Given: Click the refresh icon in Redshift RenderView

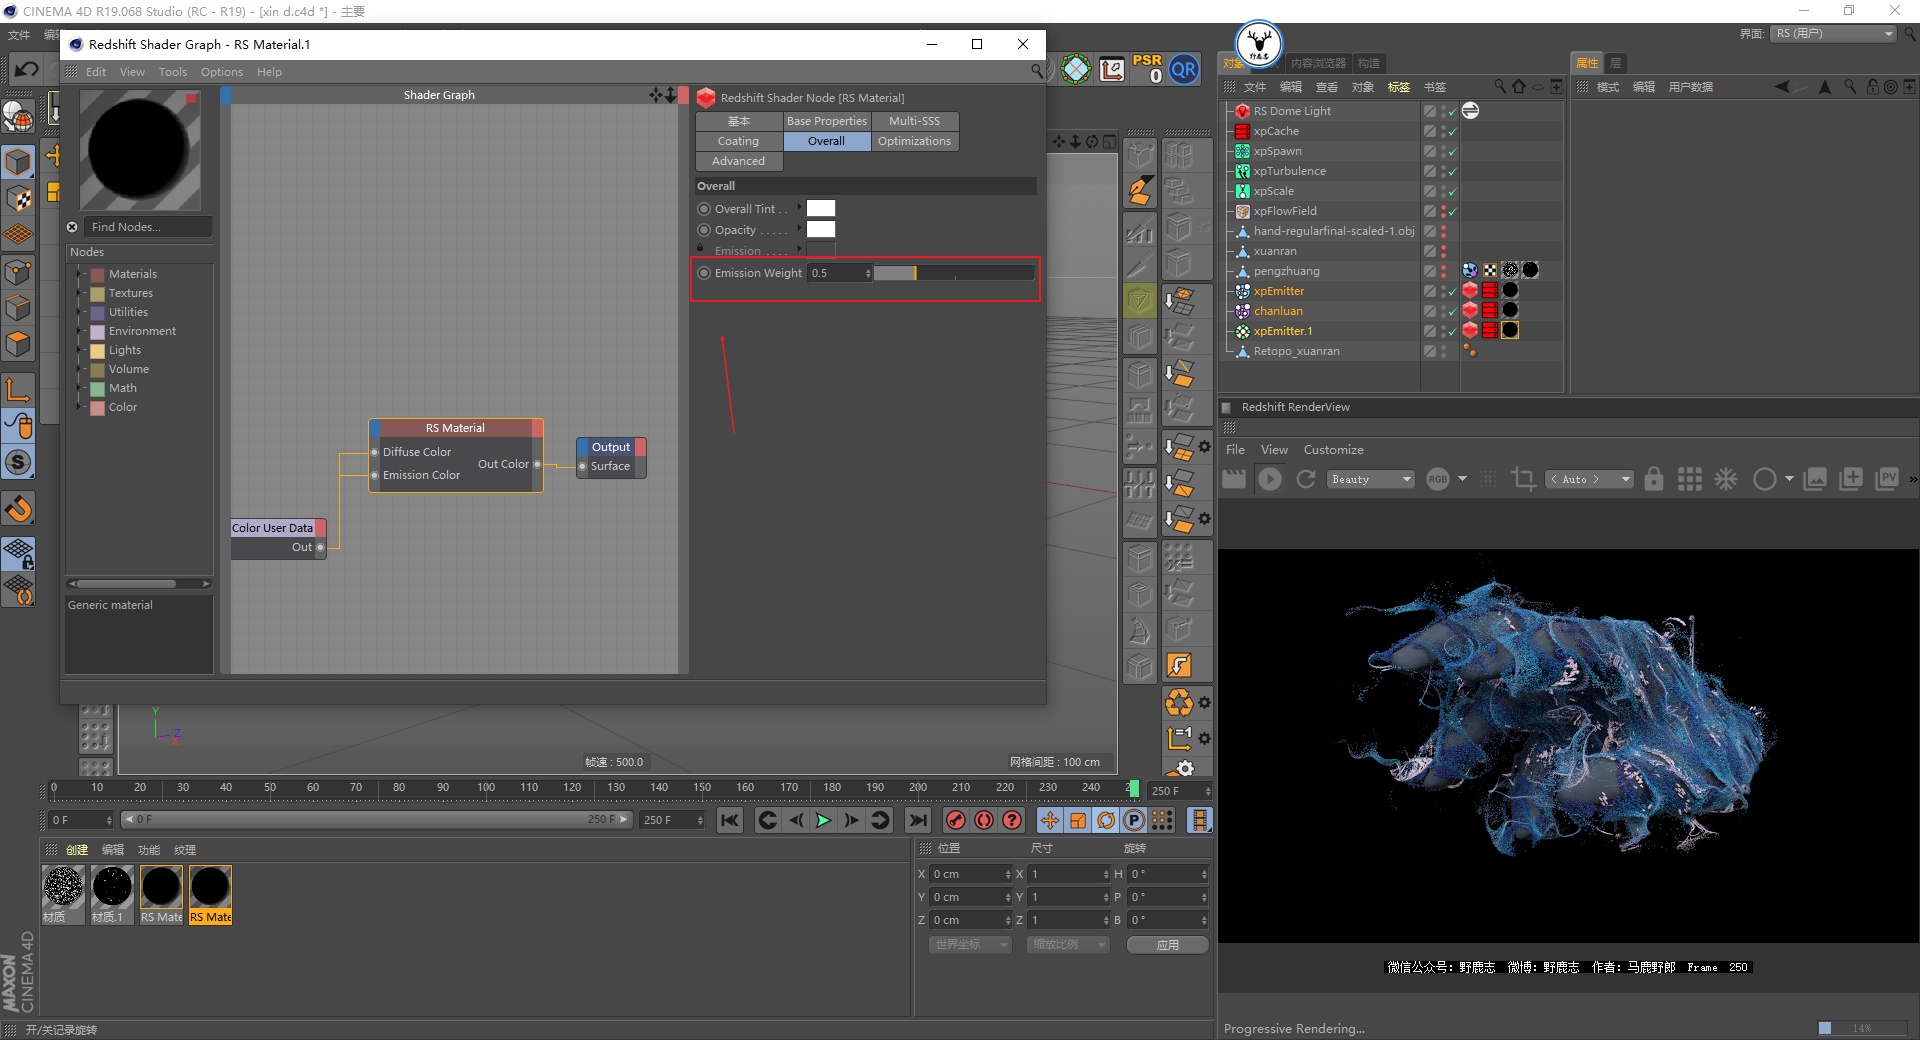Looking at the screenshot, I should coord(1306,479).
